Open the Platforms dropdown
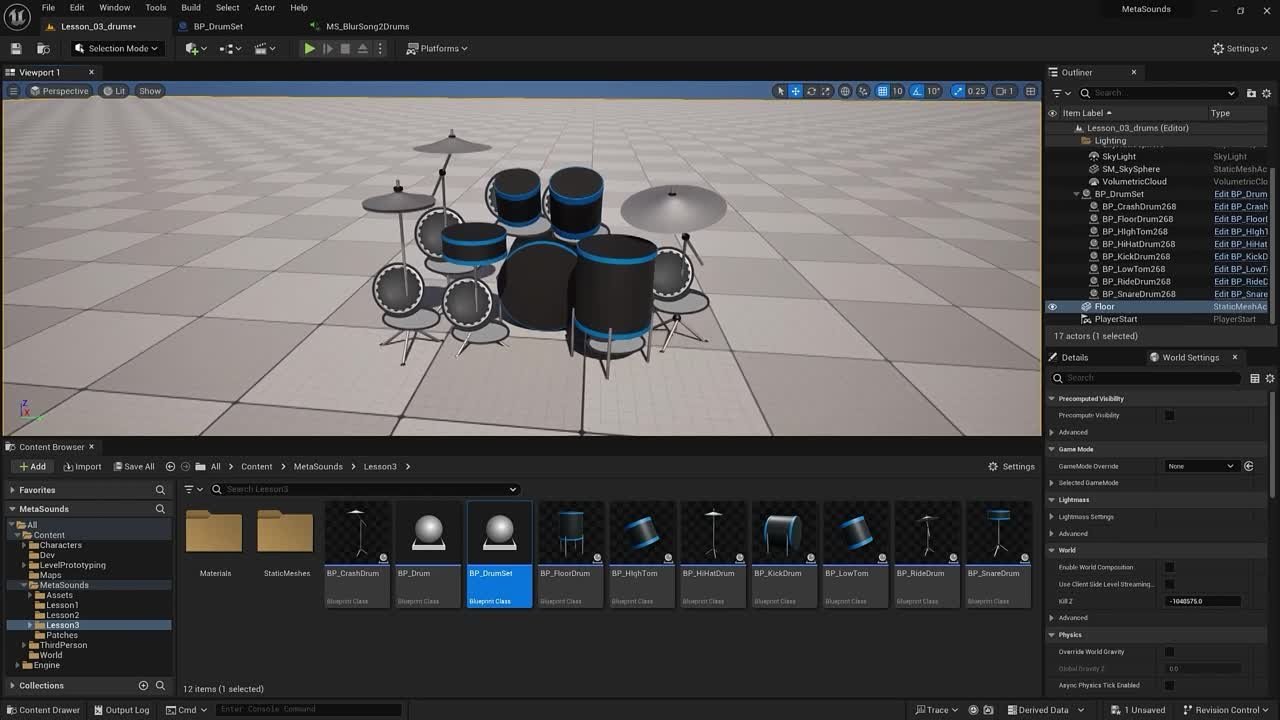1280x720 pixels. point(438,48)
